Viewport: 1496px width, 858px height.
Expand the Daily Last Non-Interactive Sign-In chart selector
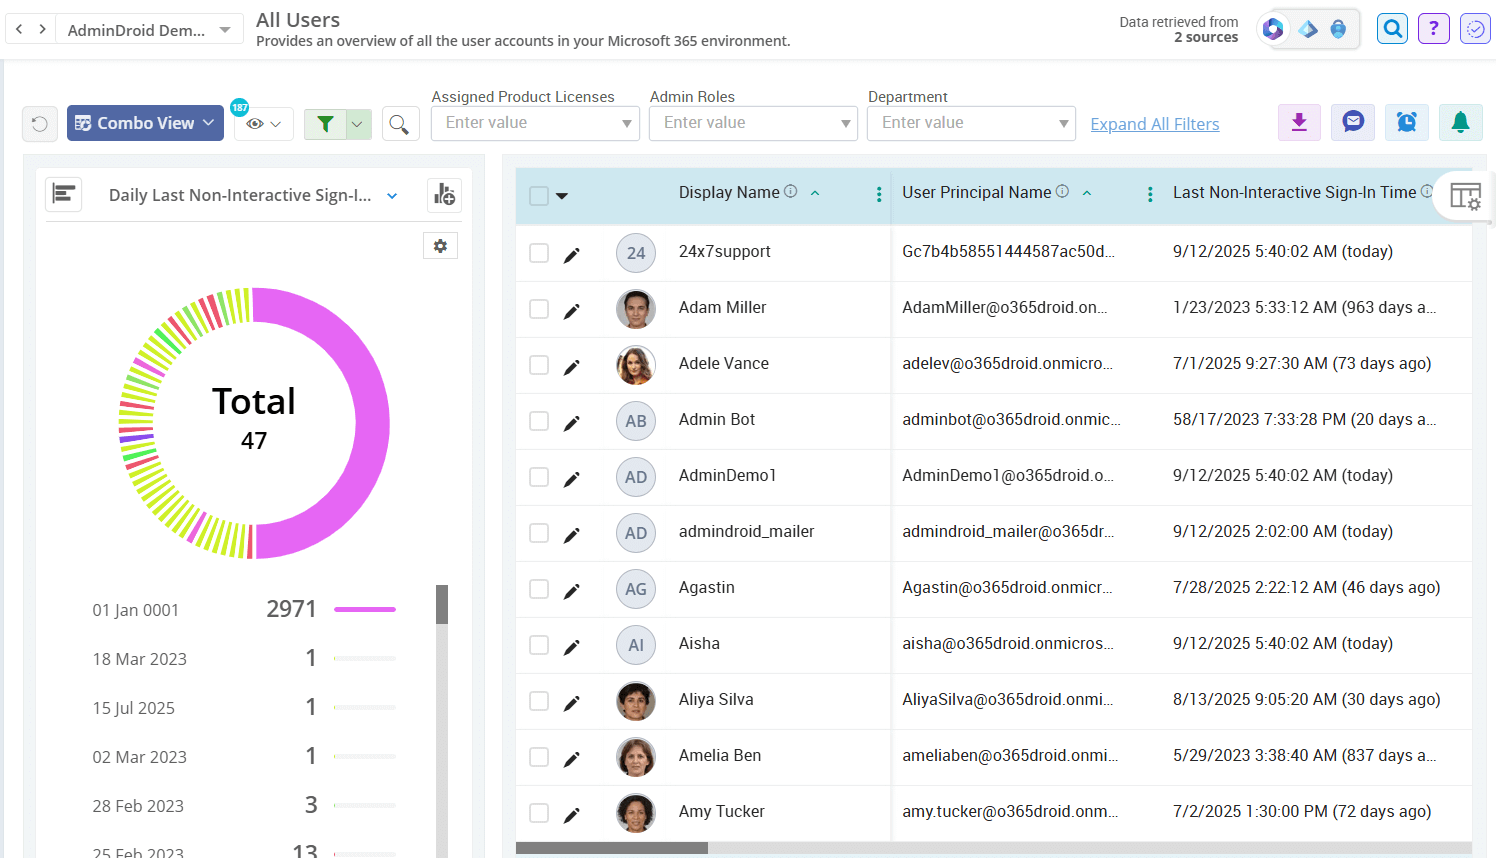coord(391,195)
